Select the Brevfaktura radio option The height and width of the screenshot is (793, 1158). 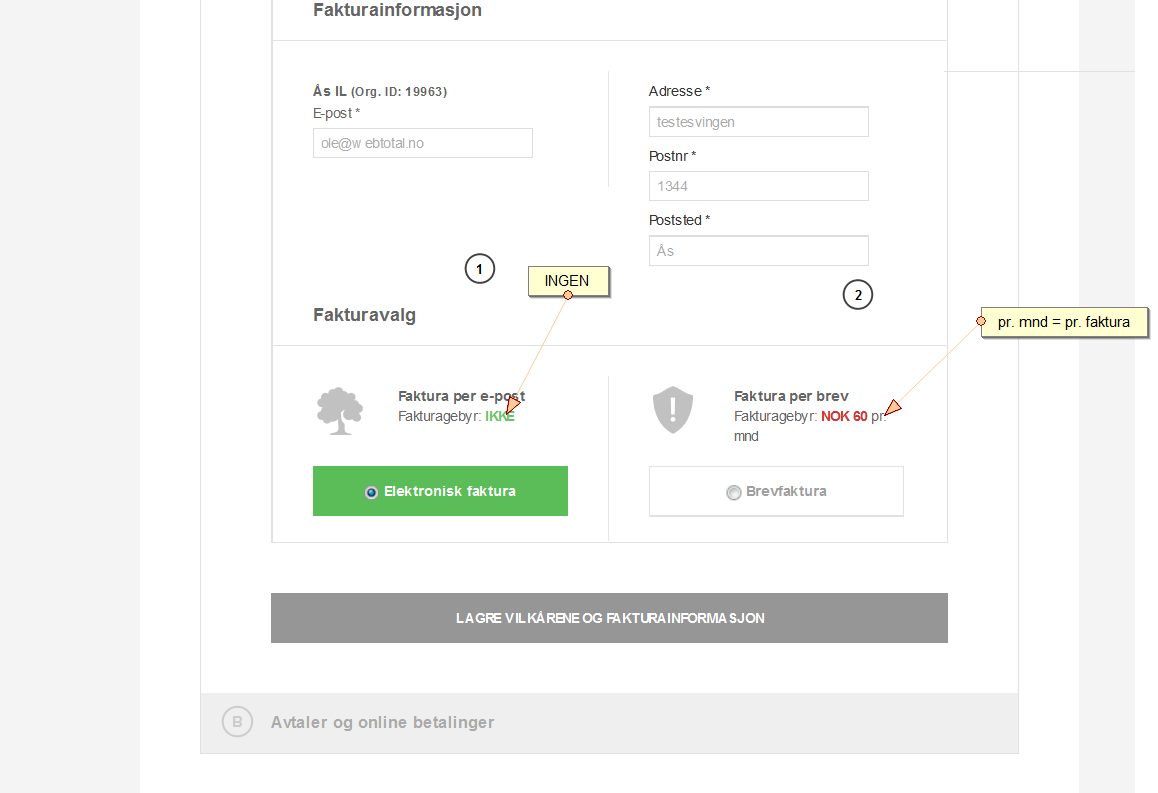[x=734, y=492]
